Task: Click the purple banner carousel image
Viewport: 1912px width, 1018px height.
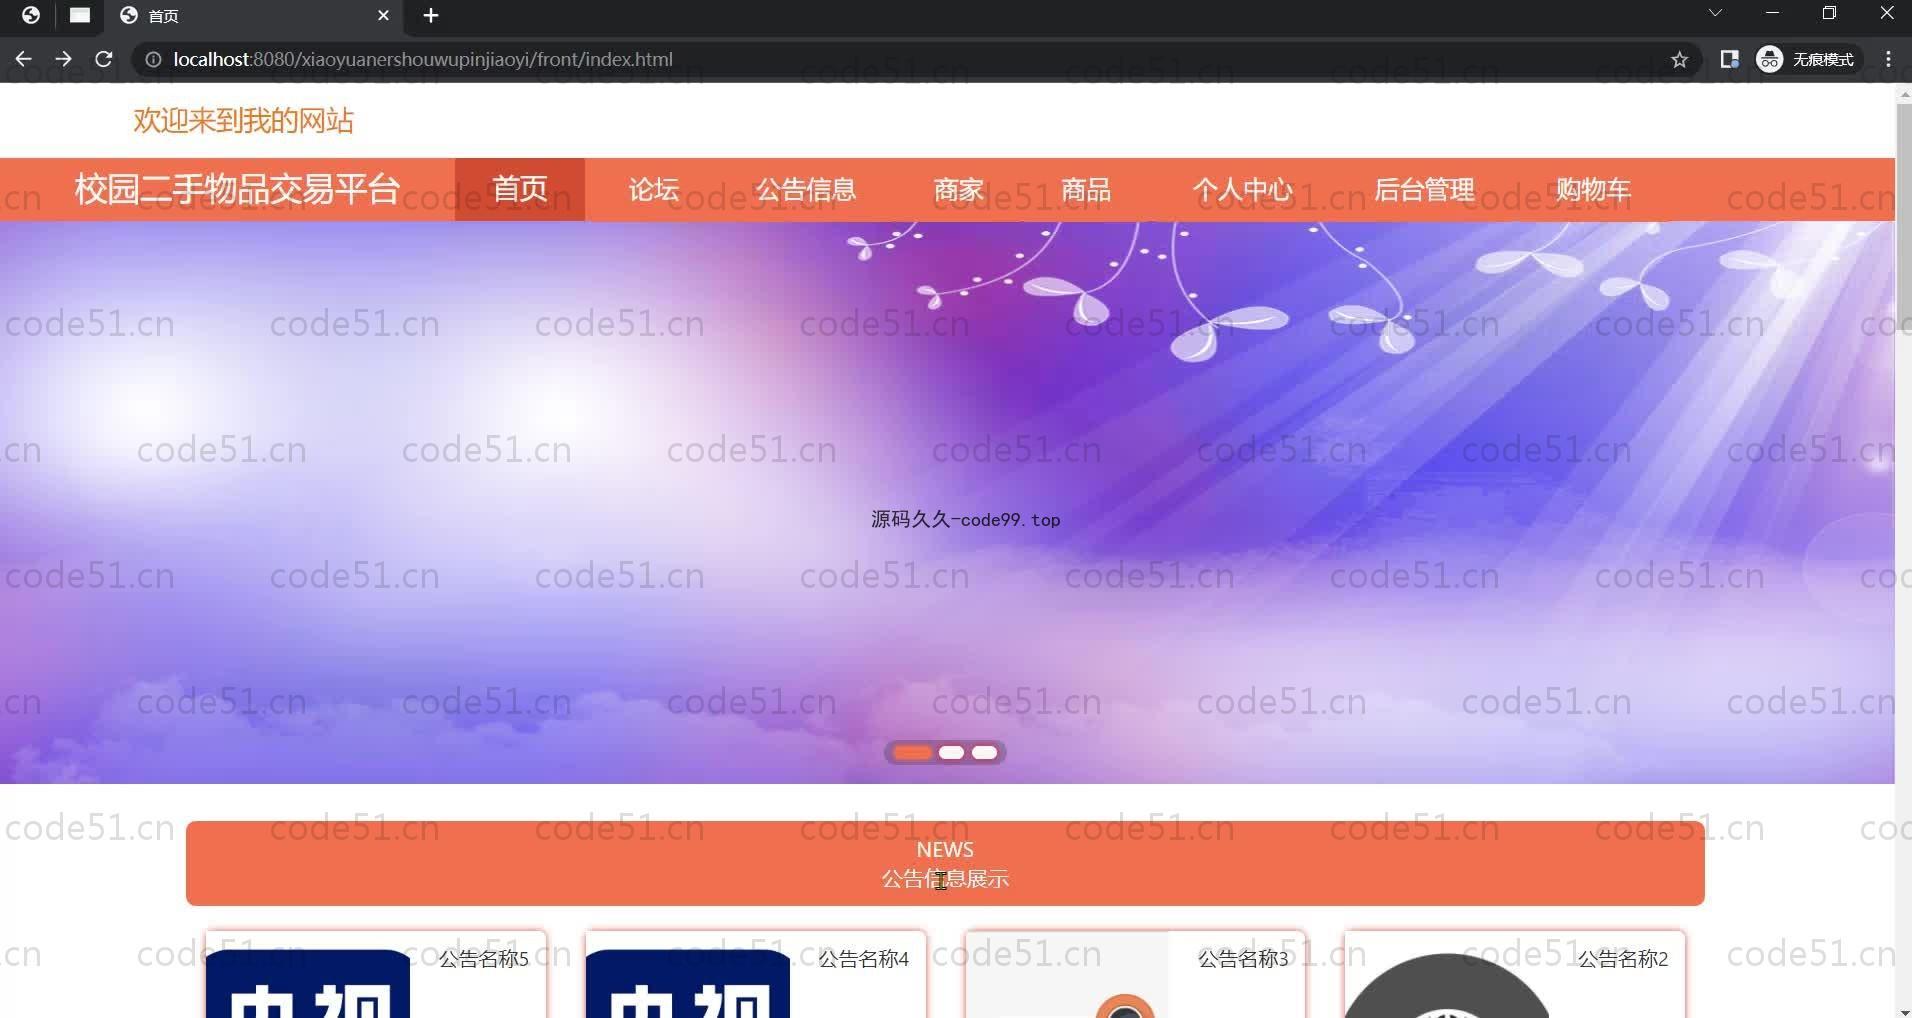Action: click(x=947, y=502)
